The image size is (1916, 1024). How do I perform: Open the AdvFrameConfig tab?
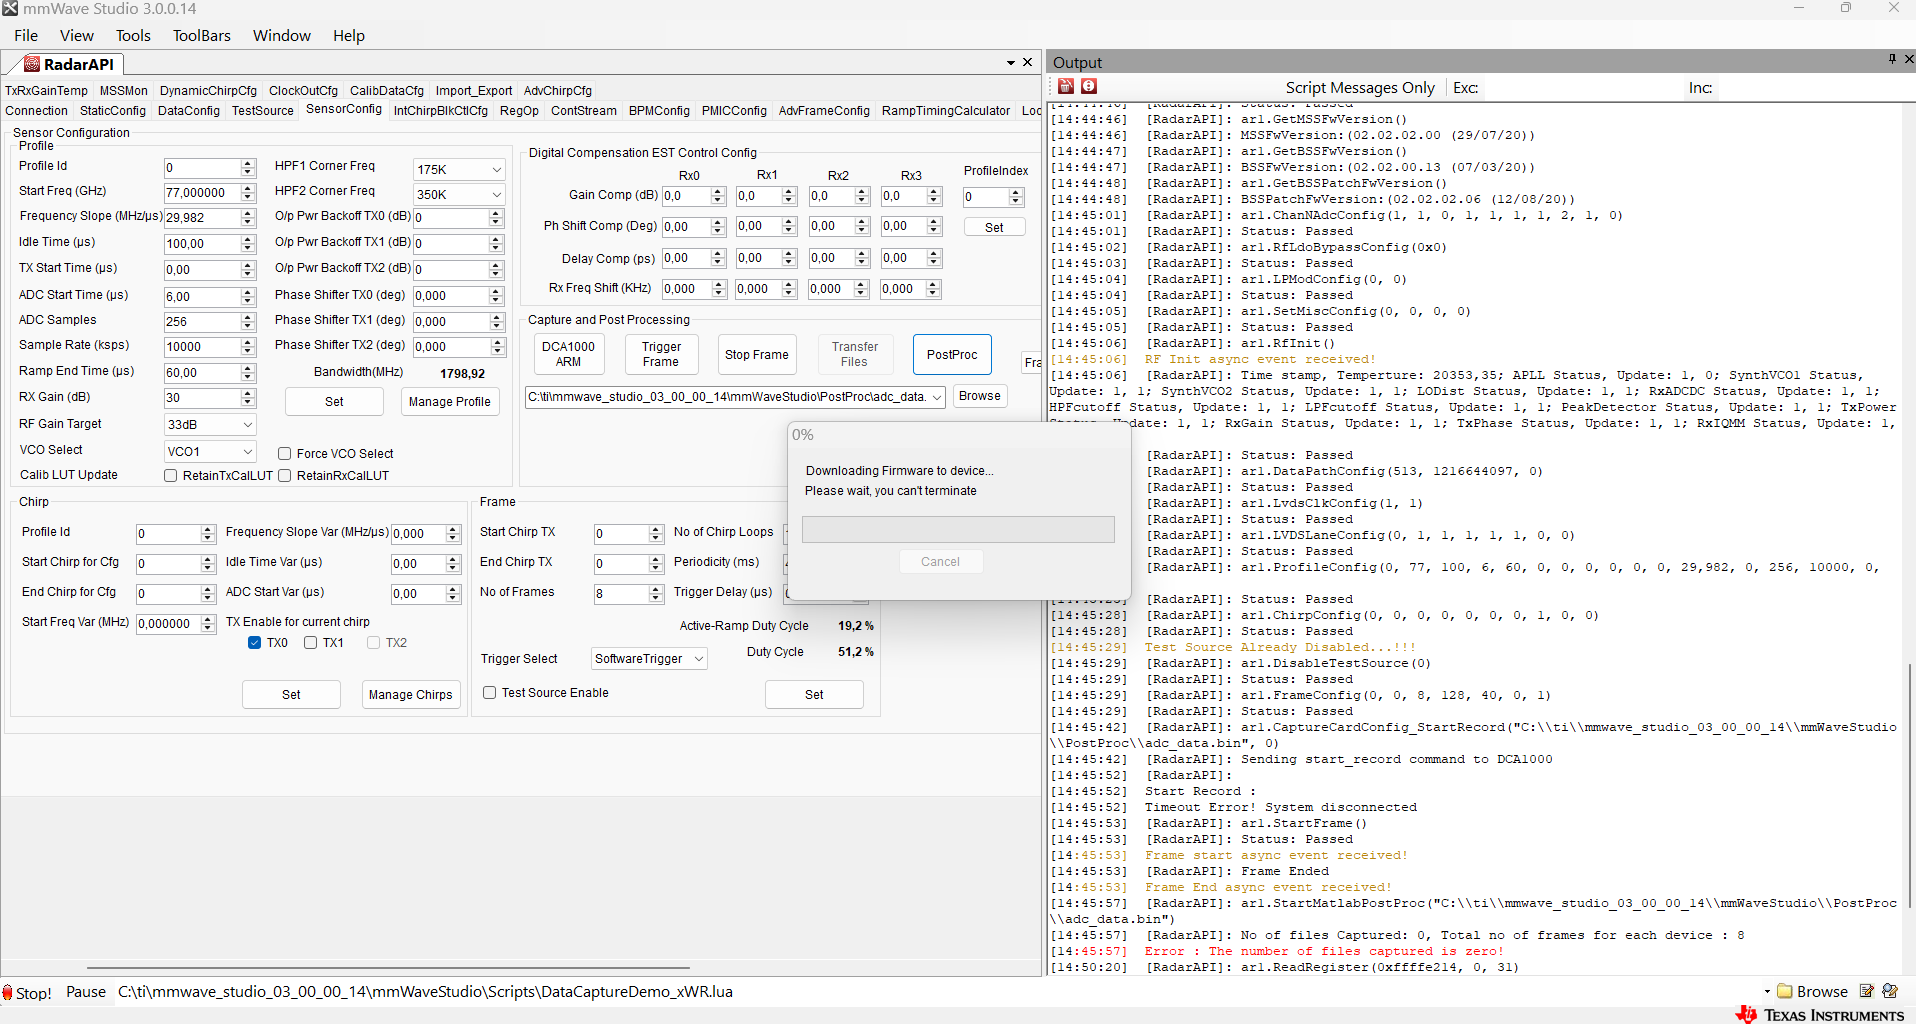(824, 111)
